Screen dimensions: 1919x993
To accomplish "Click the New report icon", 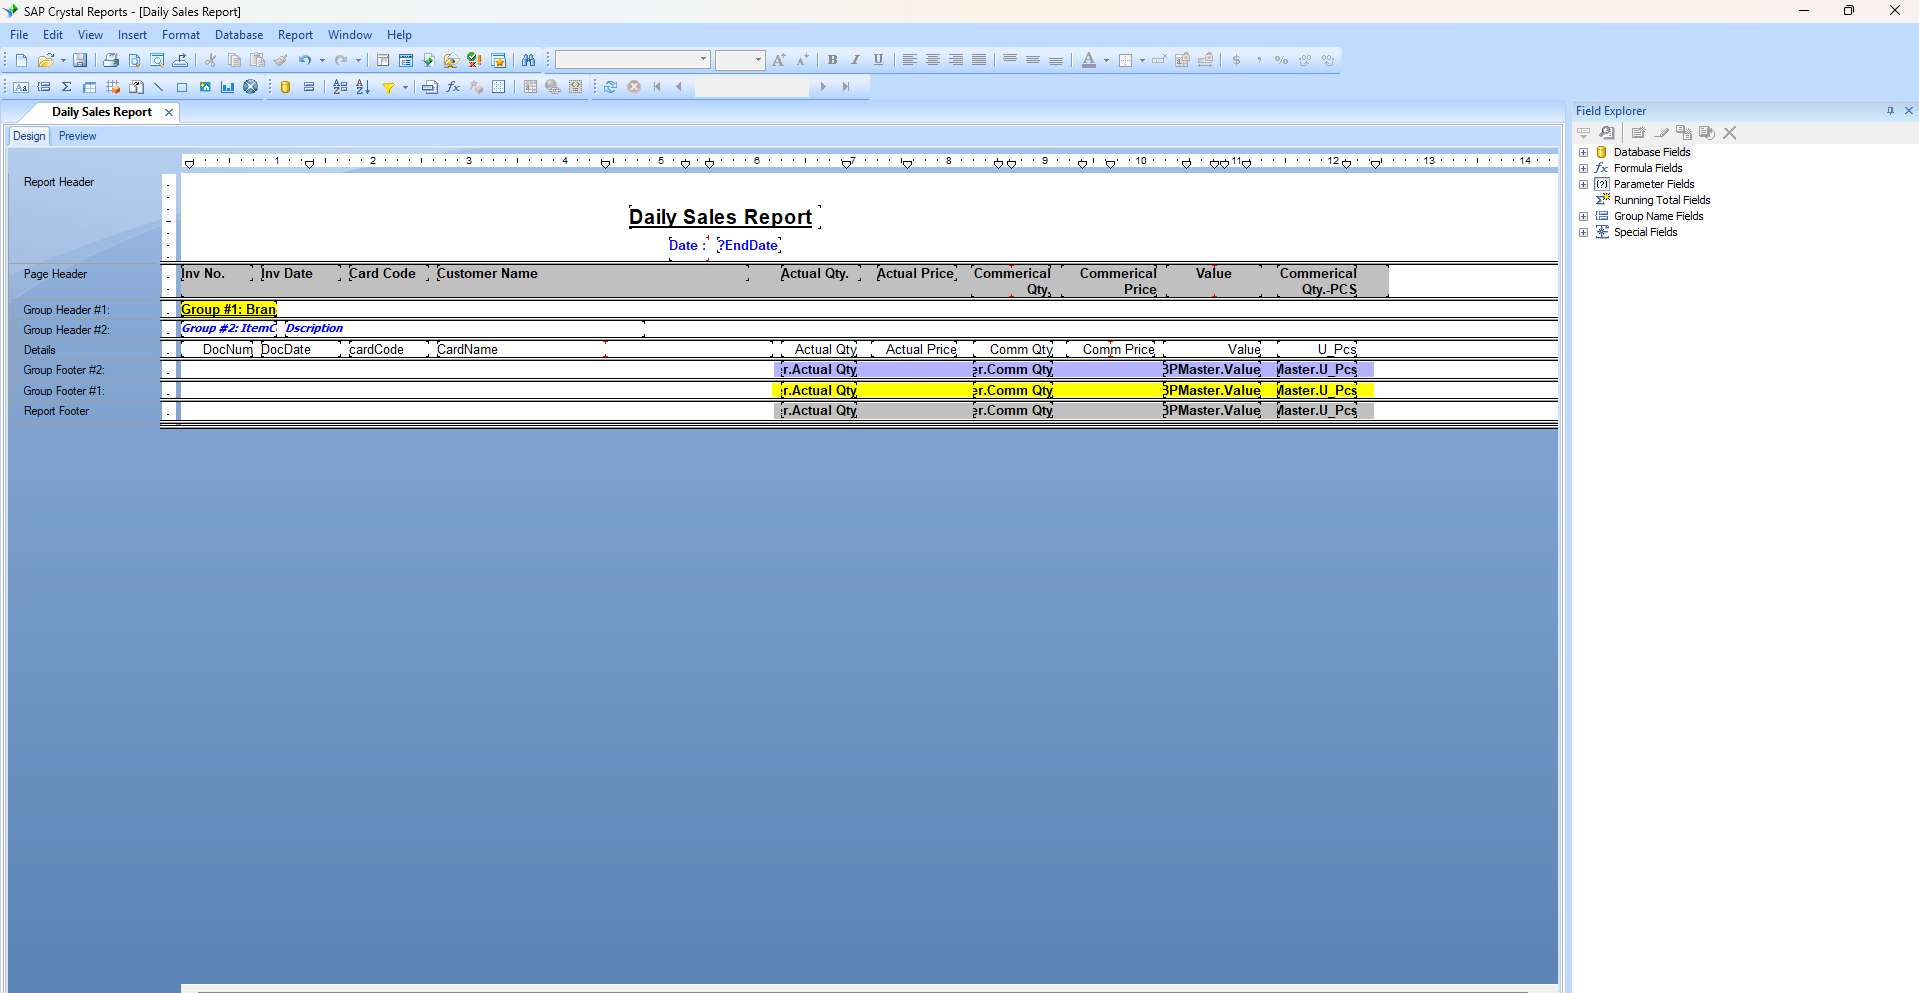I will pos(21,60).
